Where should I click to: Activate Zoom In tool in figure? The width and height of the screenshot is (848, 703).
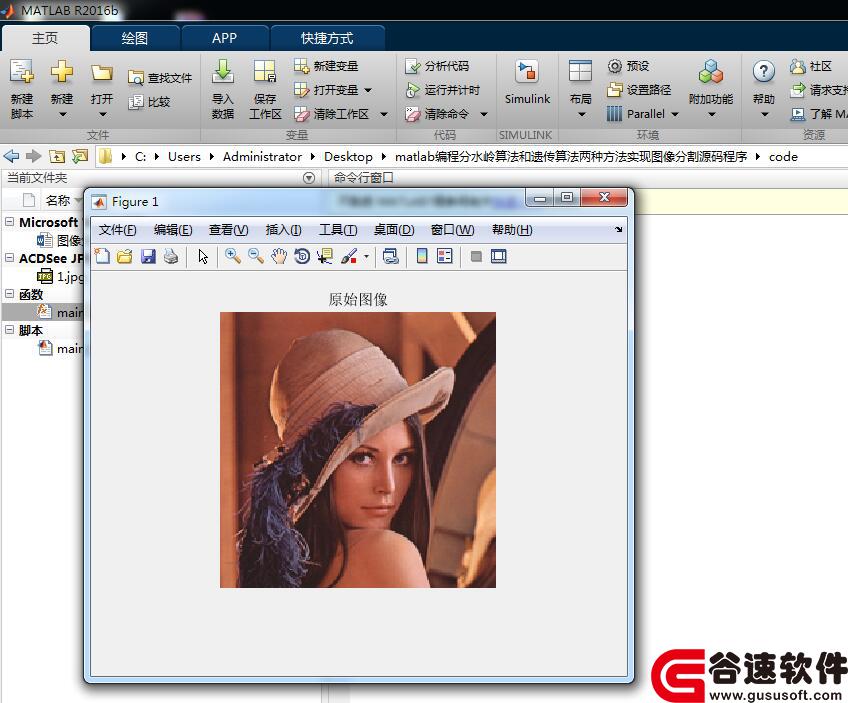click(233, 256)
